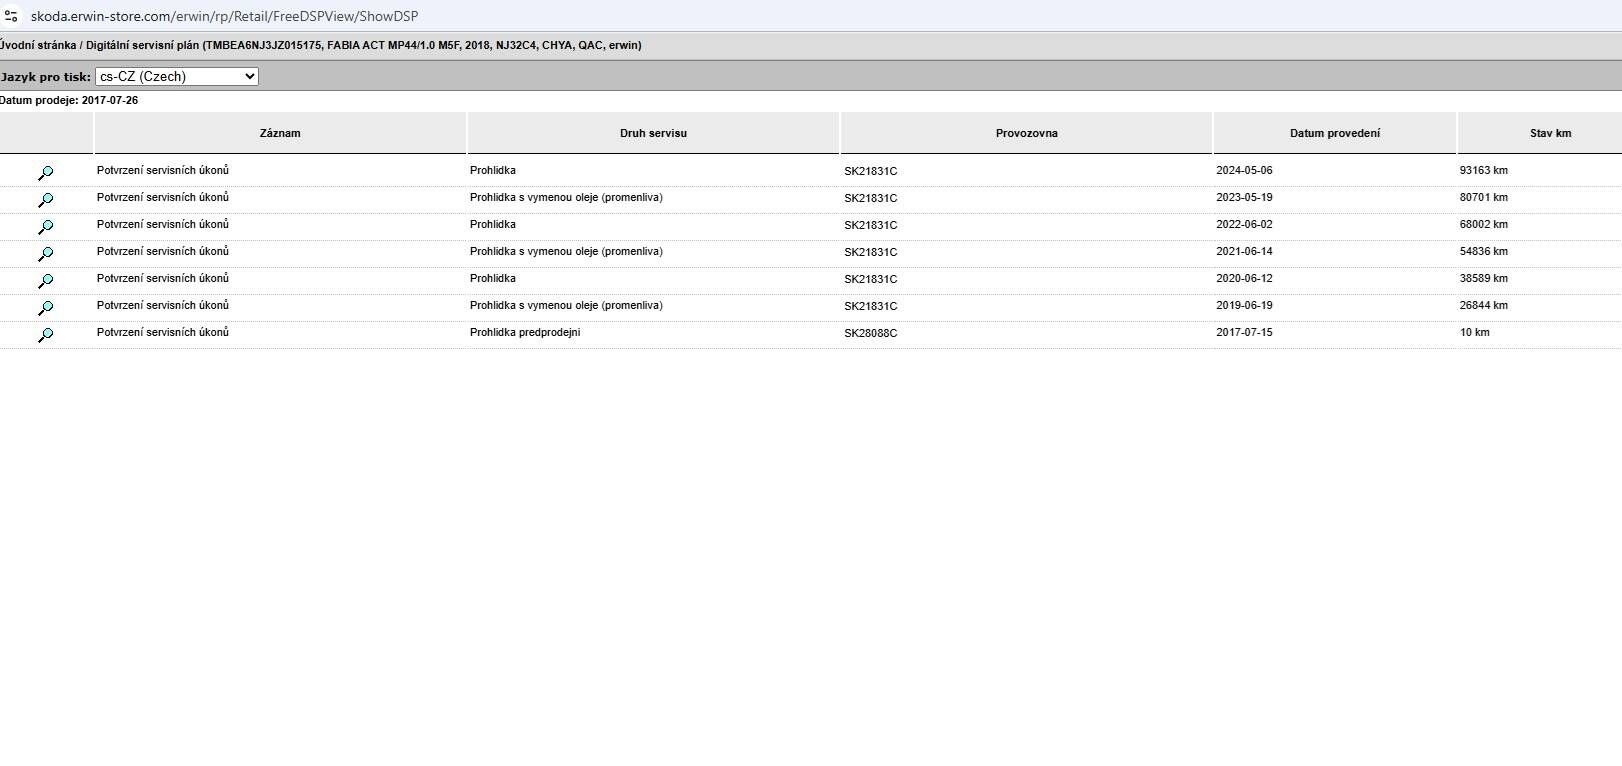Click Prohlidka in the 93163 km row
Image resolution: width=1622 pixels, height=766 pixels.
(x=493, y=170)
